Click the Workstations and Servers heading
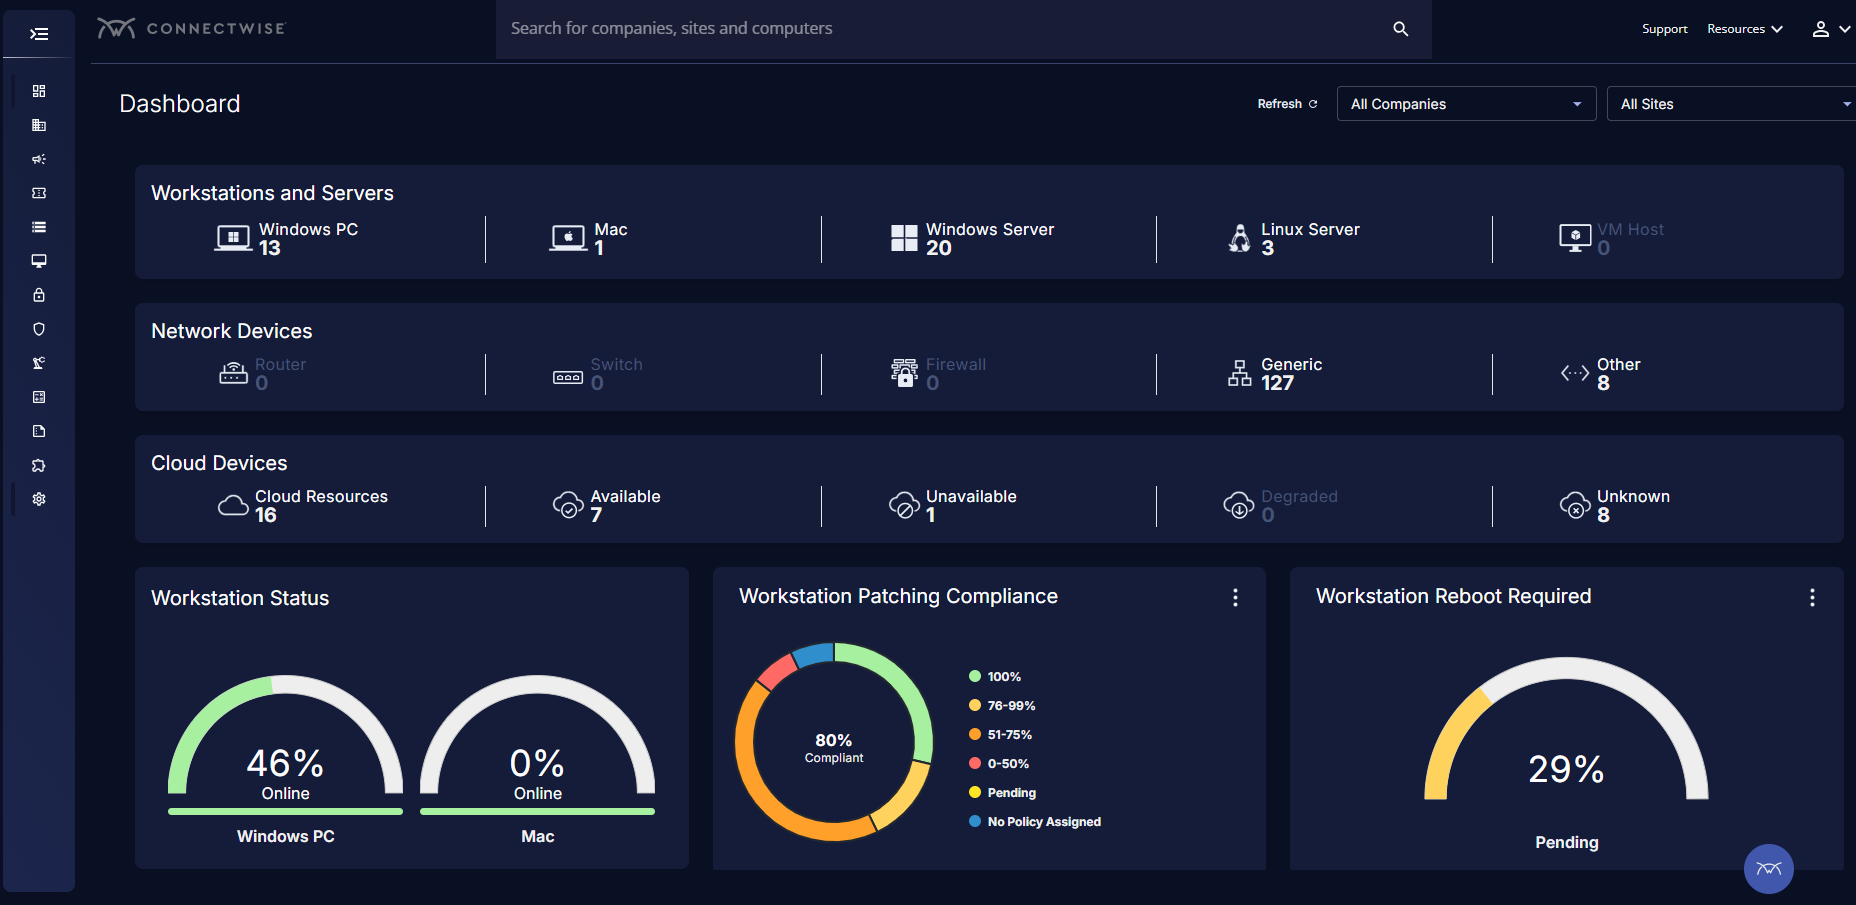 pos(272,193)
